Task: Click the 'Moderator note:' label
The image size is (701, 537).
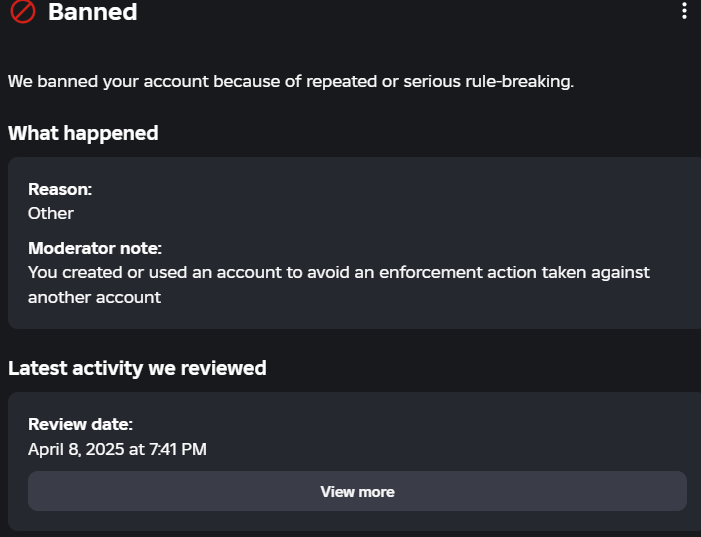Action: (x=95, y=248)
